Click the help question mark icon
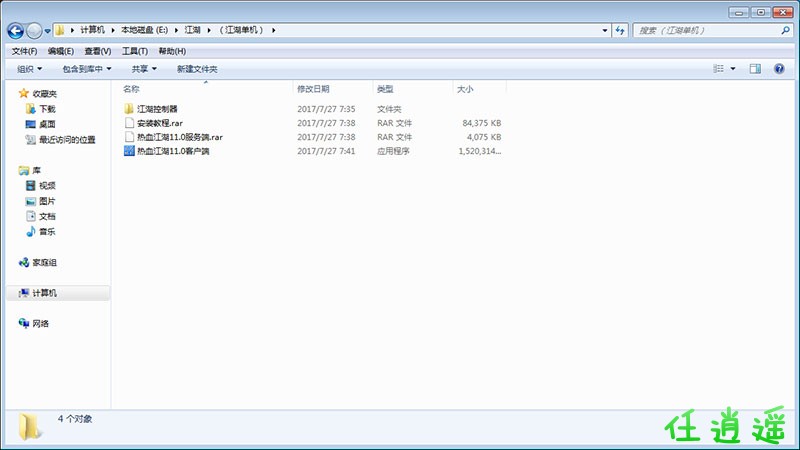This screenshot has width=800, height=450. pos(779,68)
